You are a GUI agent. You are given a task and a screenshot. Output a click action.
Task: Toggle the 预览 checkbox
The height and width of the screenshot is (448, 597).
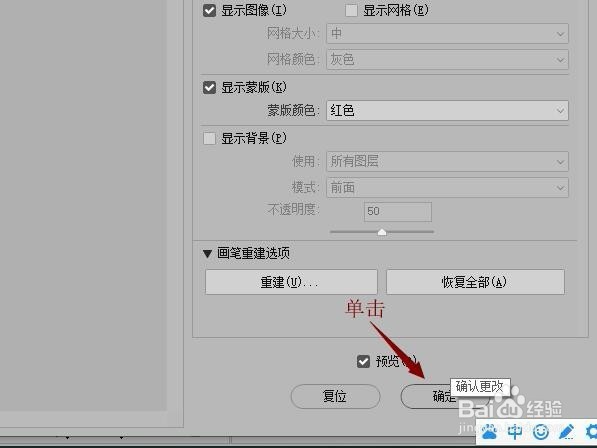[363, 361]
